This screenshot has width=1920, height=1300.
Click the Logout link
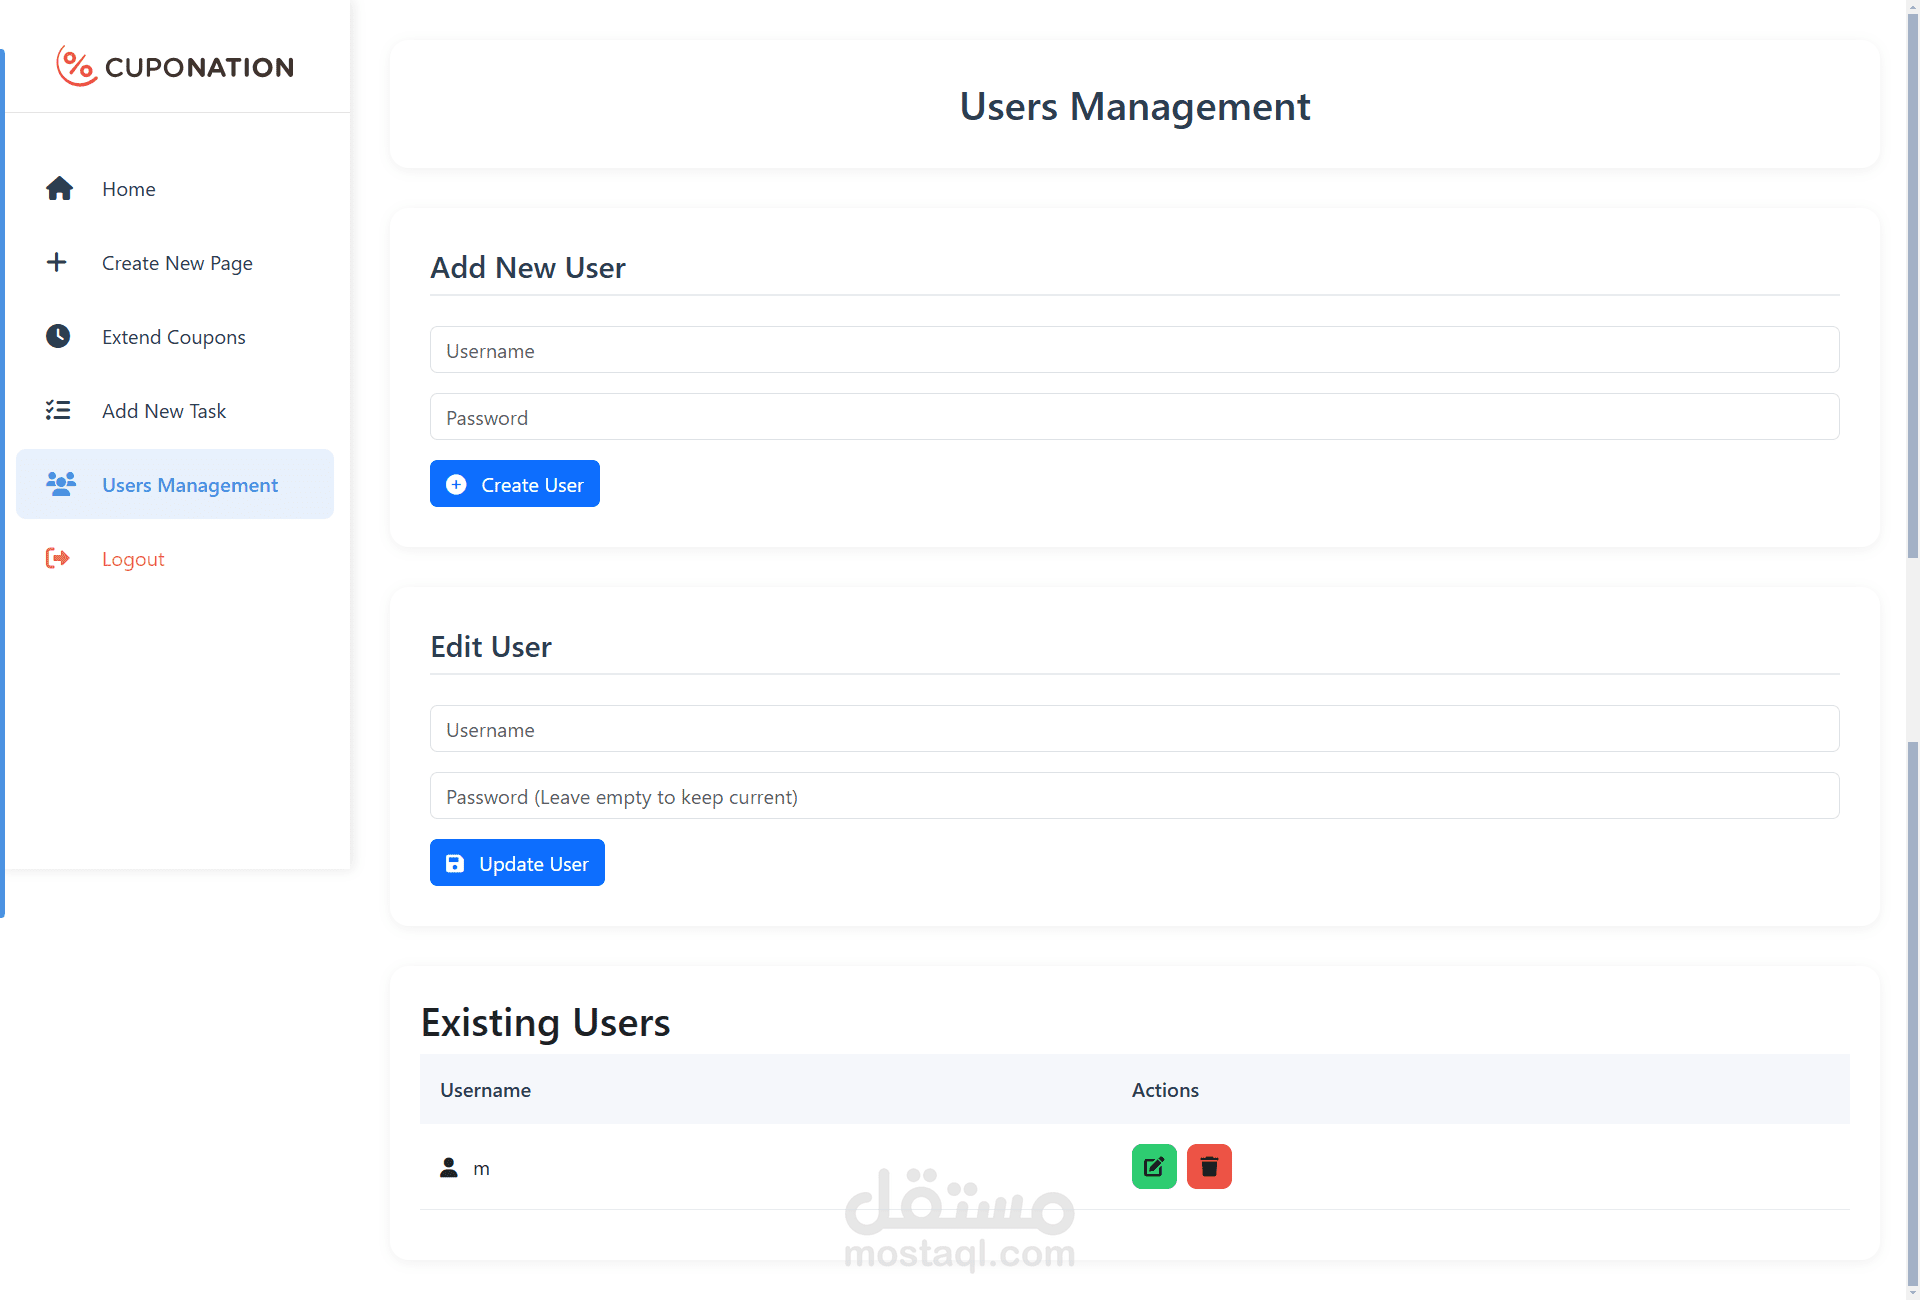coord(133,559)
